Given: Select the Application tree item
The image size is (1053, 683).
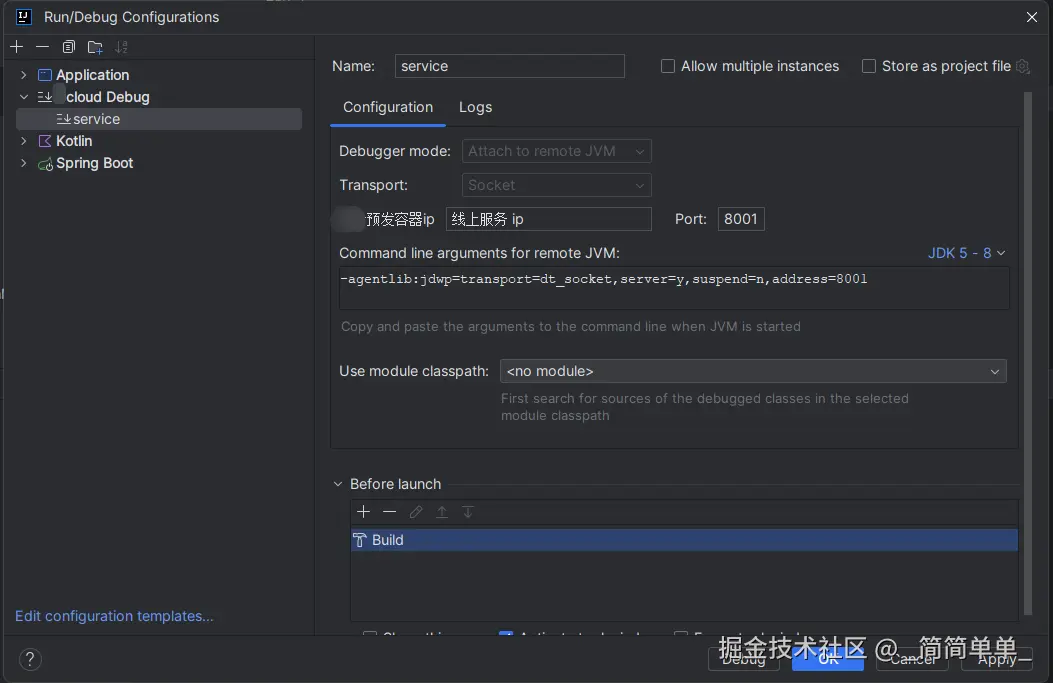Looking at the screenshot, I should pos(93,75).
